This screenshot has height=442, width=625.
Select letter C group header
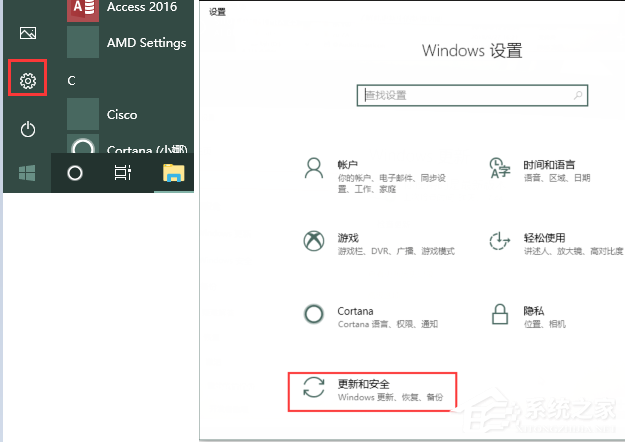[71, 81]
